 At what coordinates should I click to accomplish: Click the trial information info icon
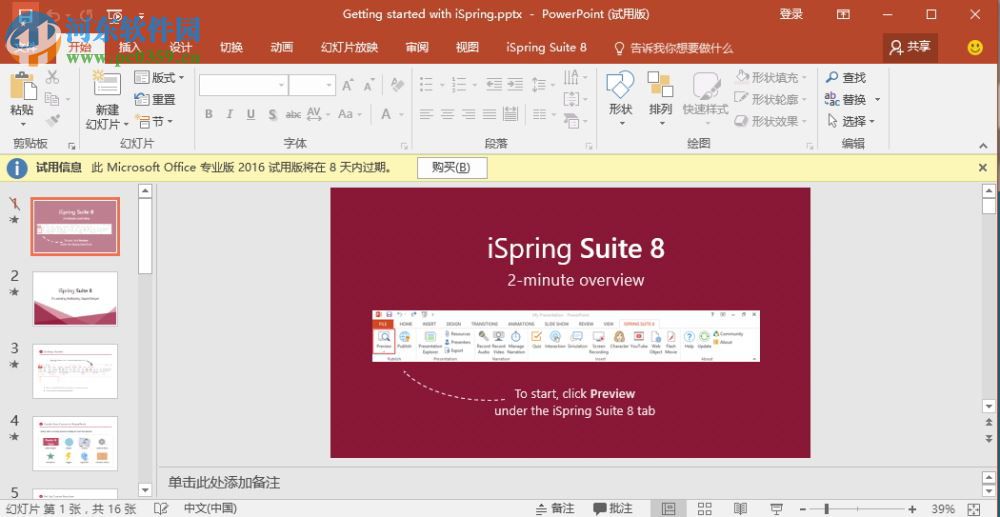tap(17, 168)
